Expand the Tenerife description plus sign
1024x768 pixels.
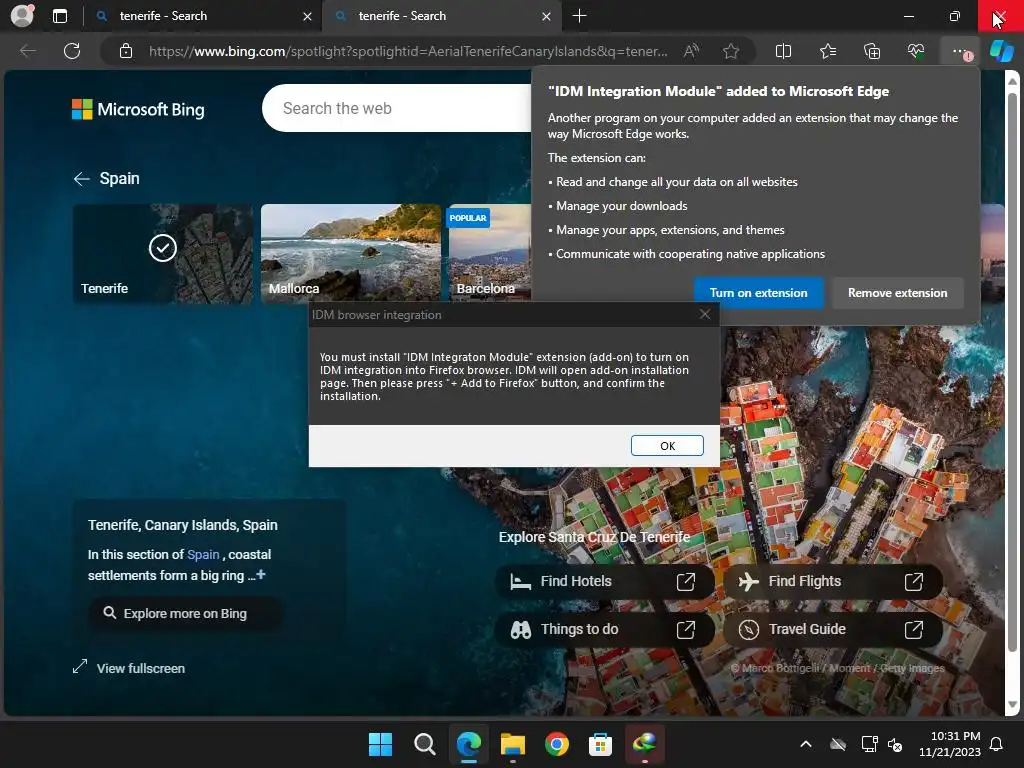[261, 575]
